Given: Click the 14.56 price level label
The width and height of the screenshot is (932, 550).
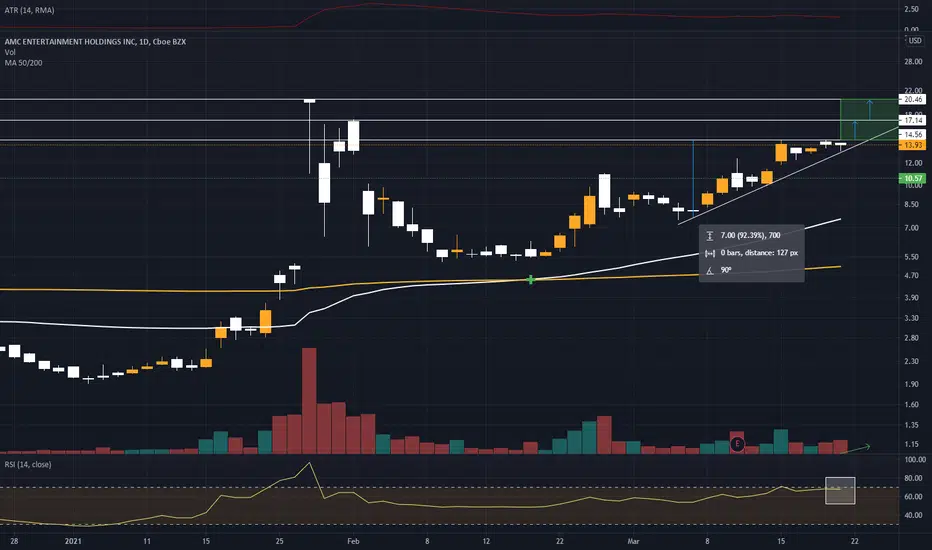Looking at the screenshot, I should [912, 134].
